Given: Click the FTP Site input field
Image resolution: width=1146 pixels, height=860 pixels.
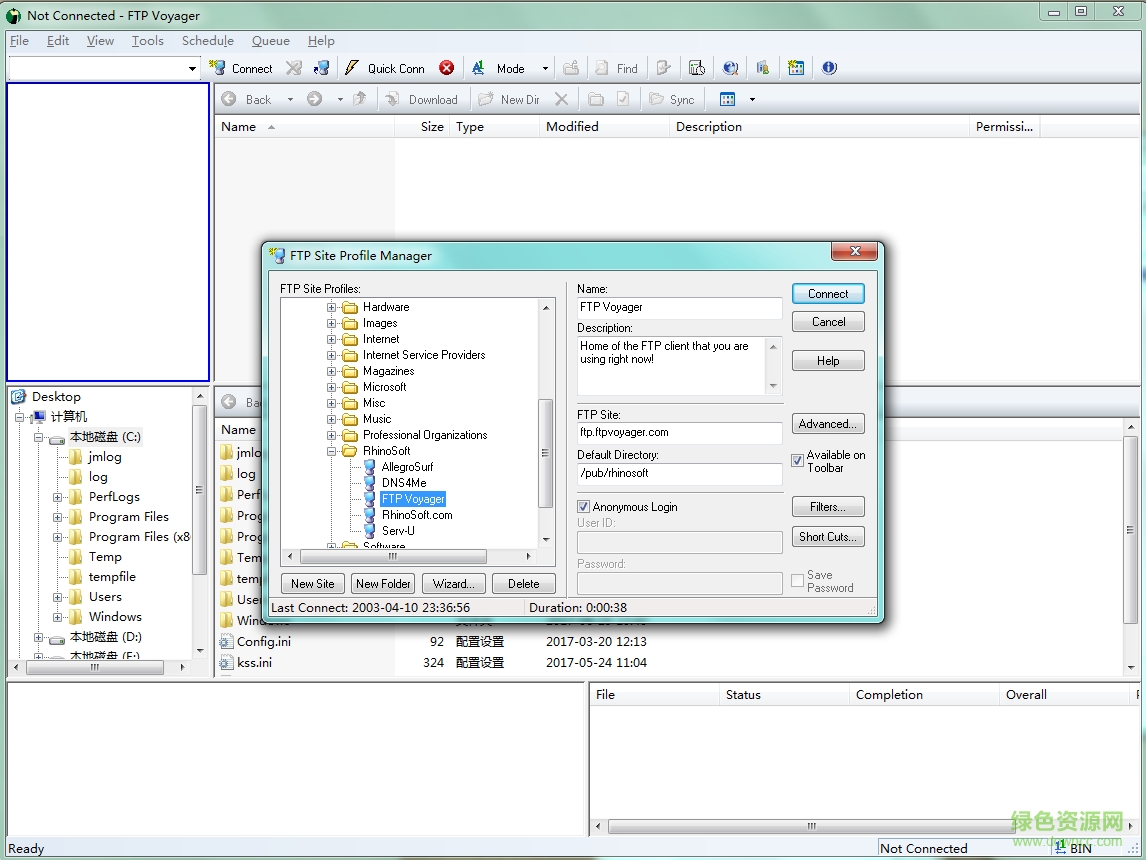Looking at the screenshot, I should pyautogui.click(x=679, y=433).
